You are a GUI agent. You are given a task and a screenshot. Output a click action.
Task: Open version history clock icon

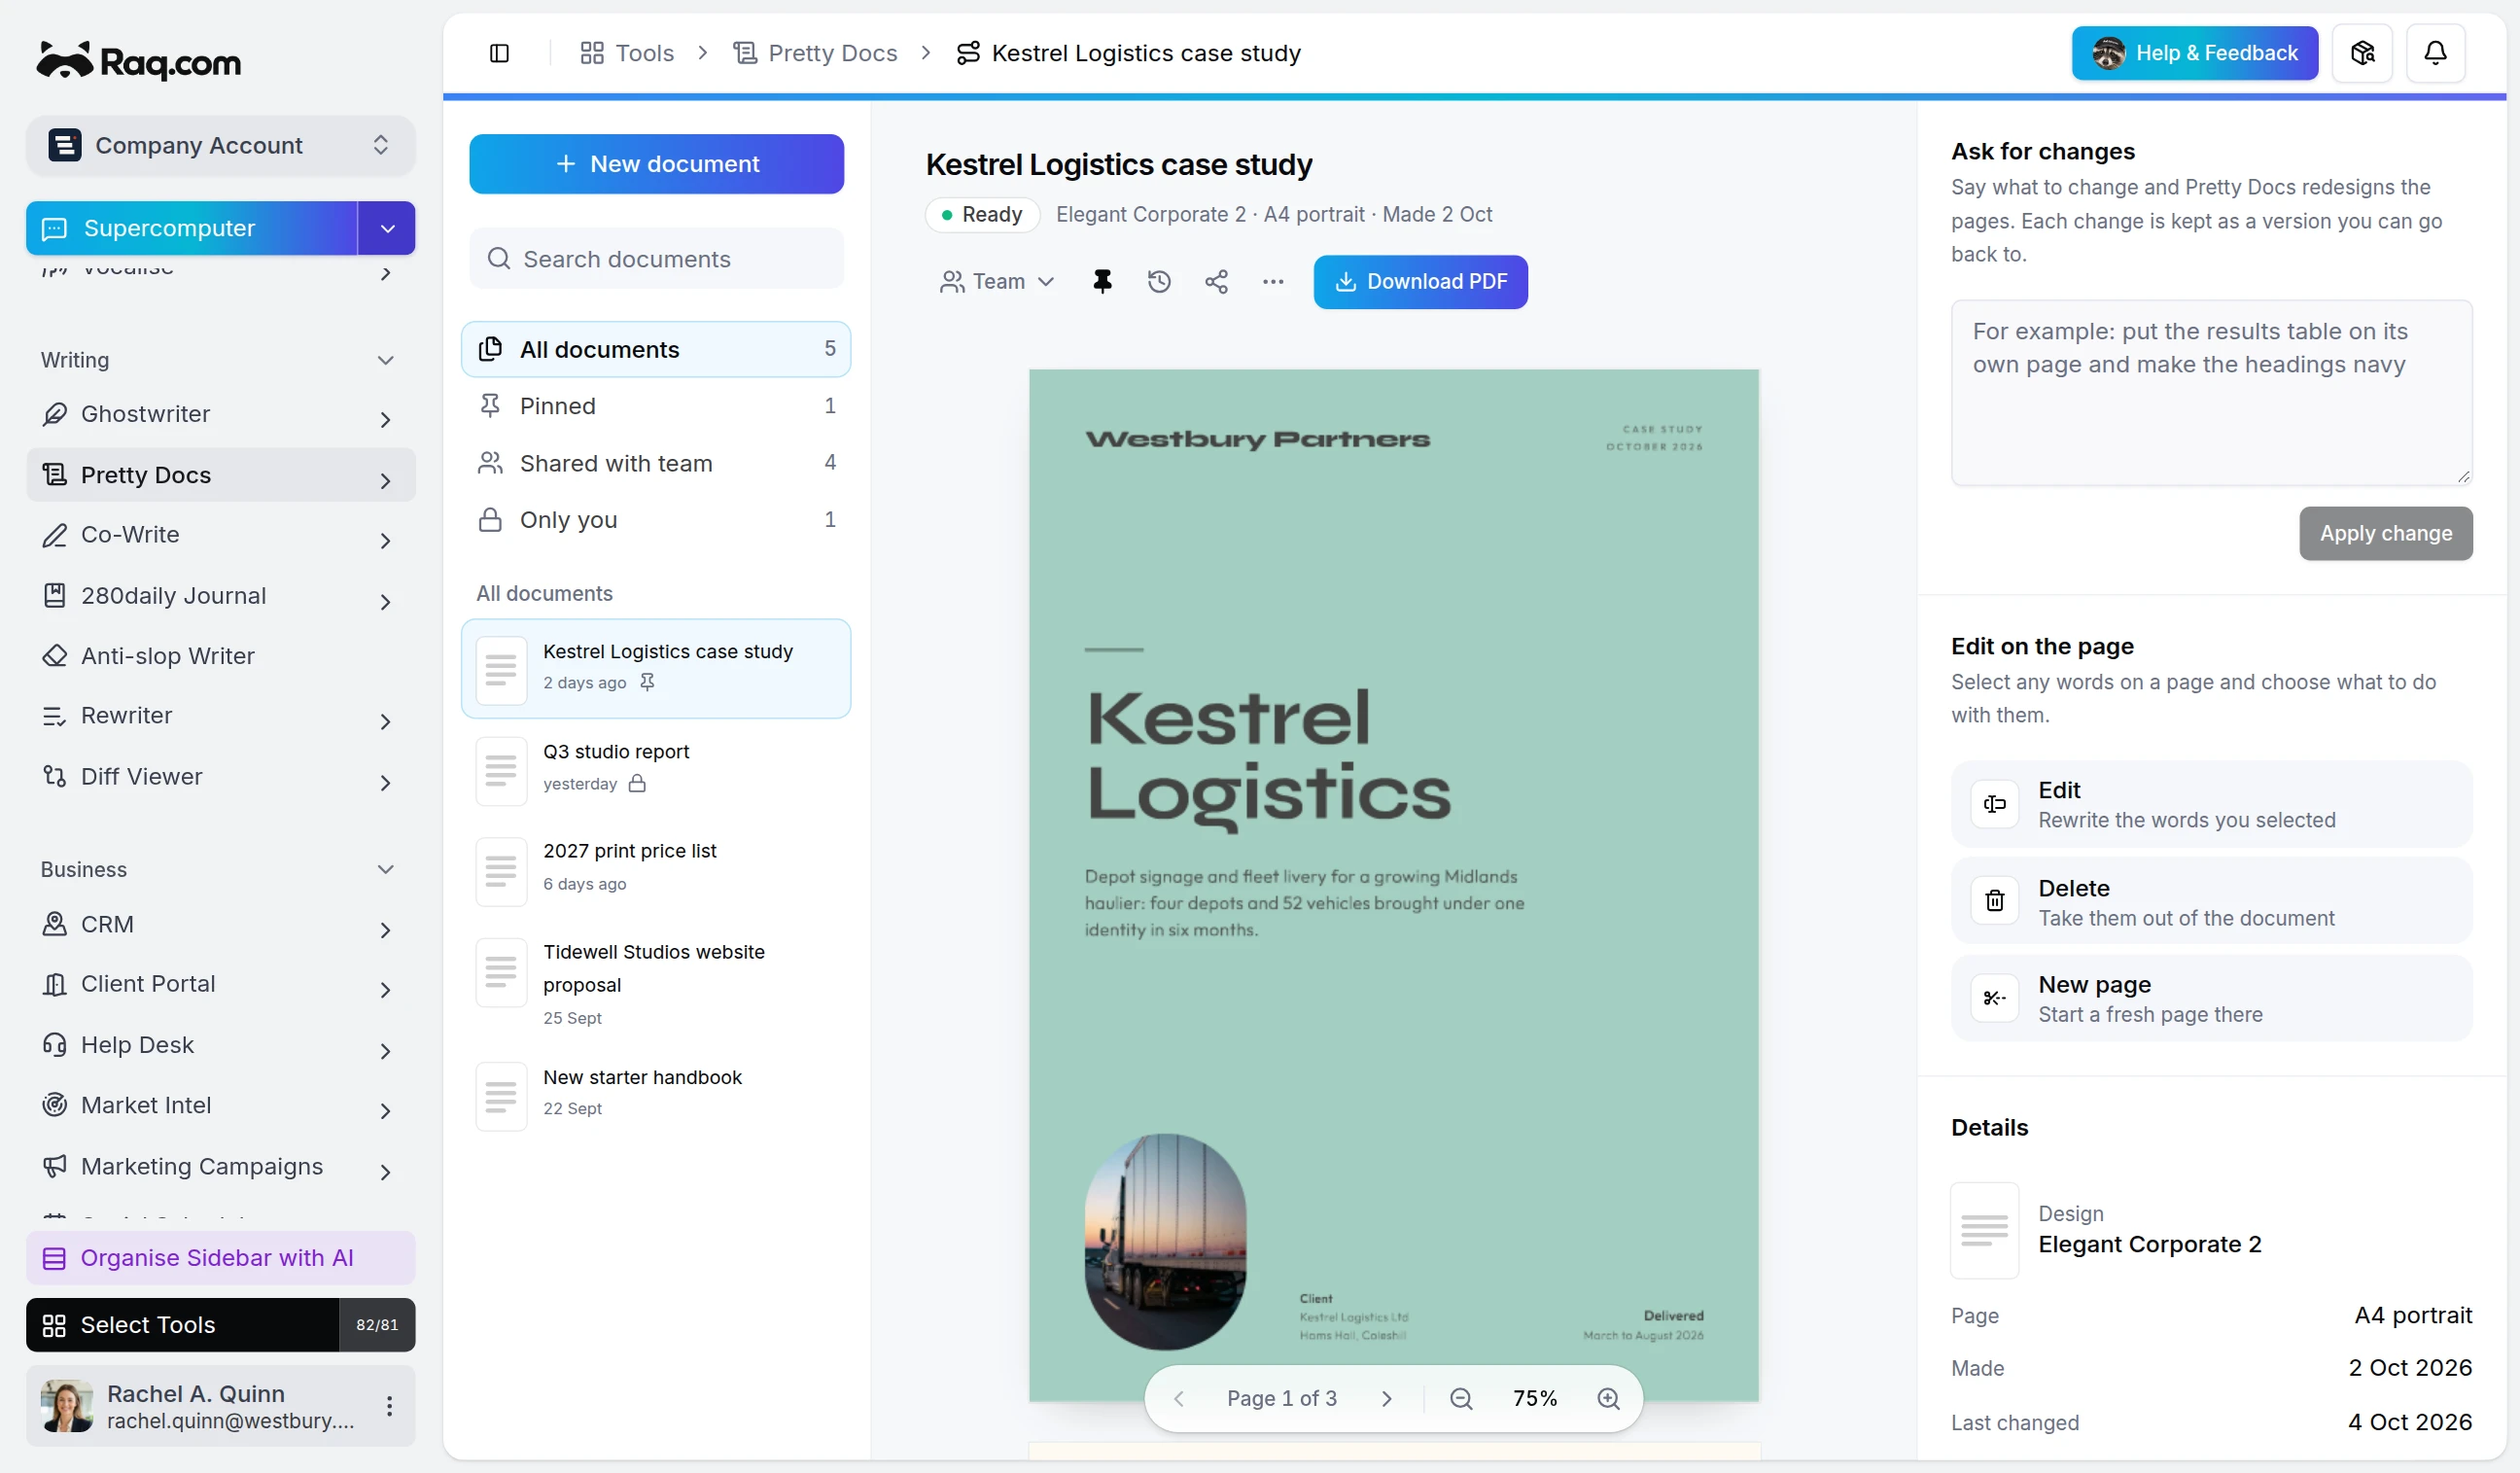point(1159,282)
